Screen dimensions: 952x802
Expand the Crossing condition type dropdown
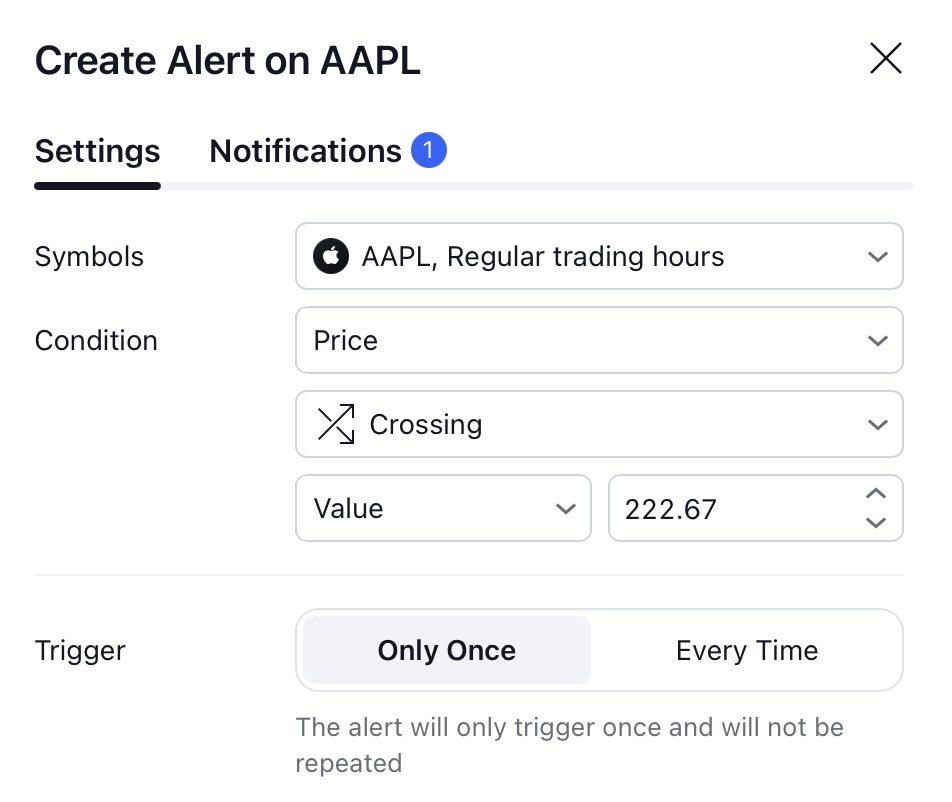599,424
